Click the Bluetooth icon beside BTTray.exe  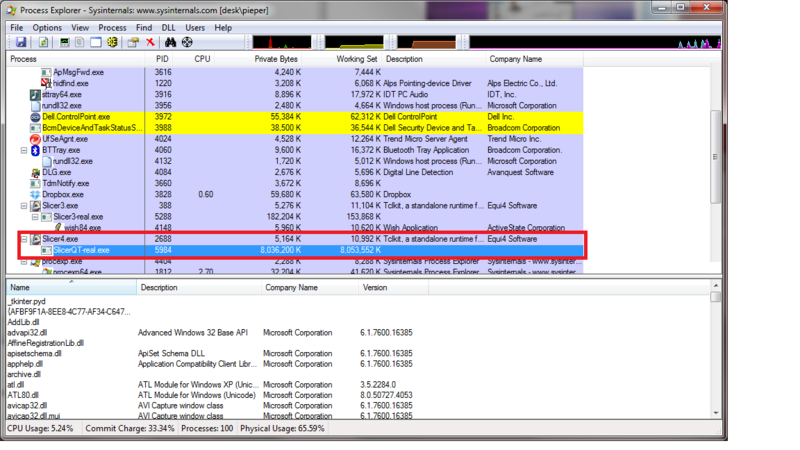click(x=35, y=150)
